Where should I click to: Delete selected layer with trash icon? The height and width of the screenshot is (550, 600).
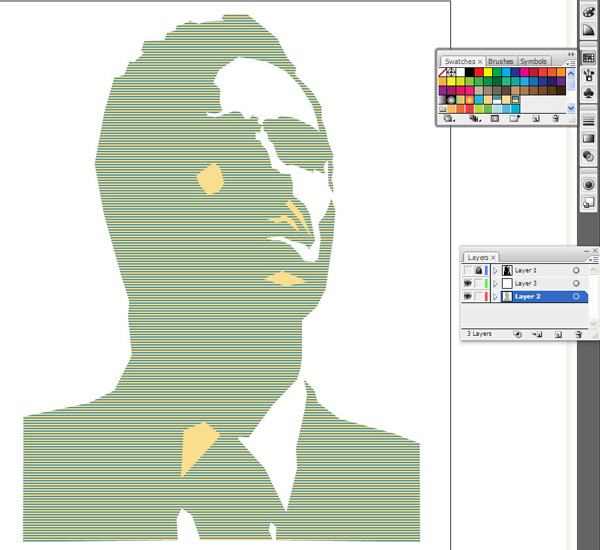pyautogui.click(x=576, y=333)
